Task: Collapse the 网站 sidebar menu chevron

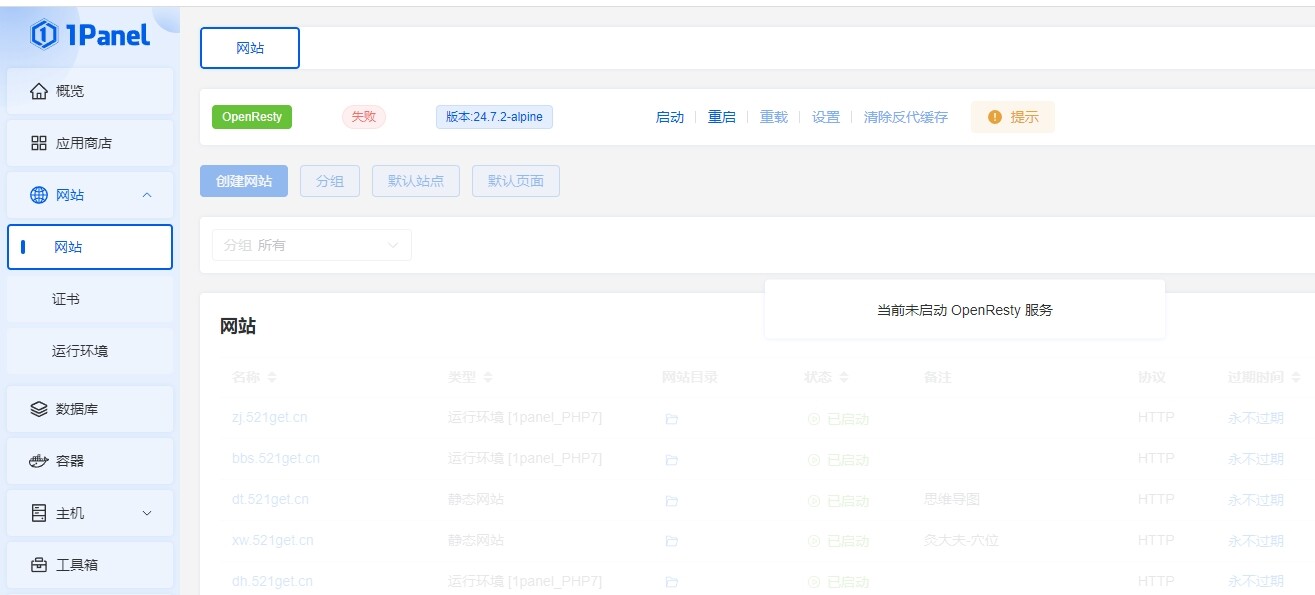Action: (147, 195)
